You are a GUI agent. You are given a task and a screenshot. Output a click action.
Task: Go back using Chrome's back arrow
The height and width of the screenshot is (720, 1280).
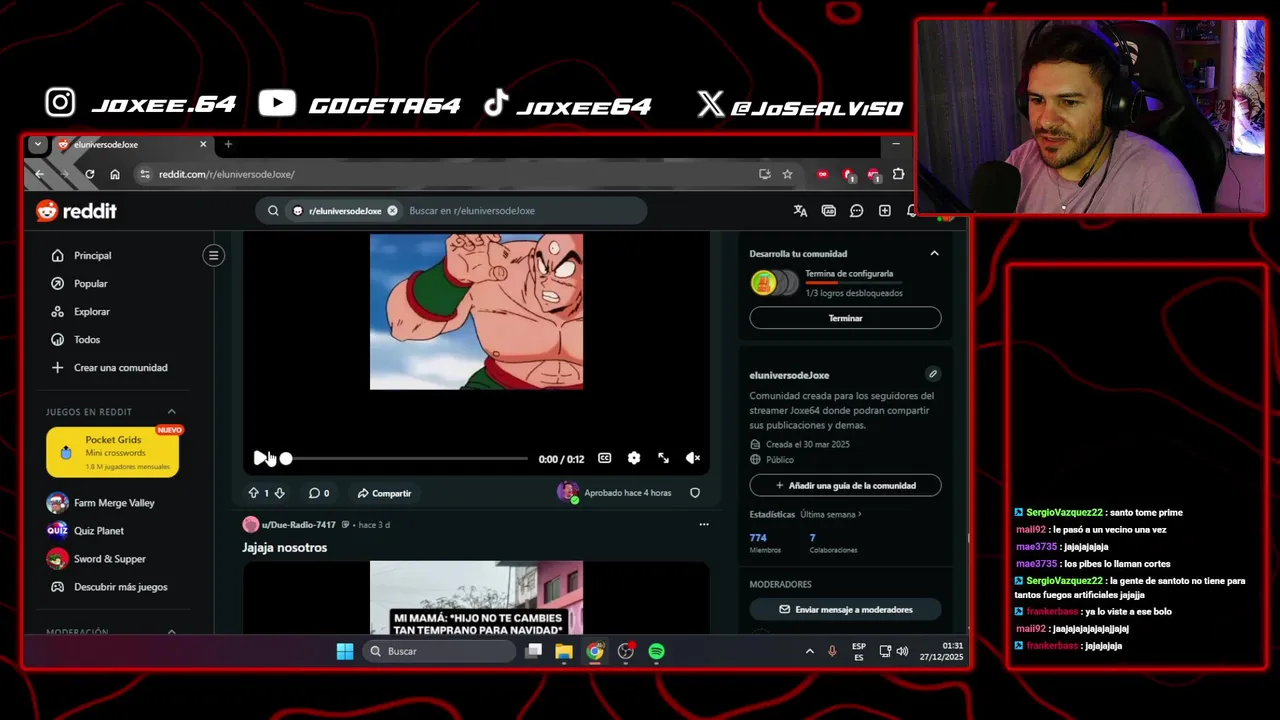[x=40, y=174]
